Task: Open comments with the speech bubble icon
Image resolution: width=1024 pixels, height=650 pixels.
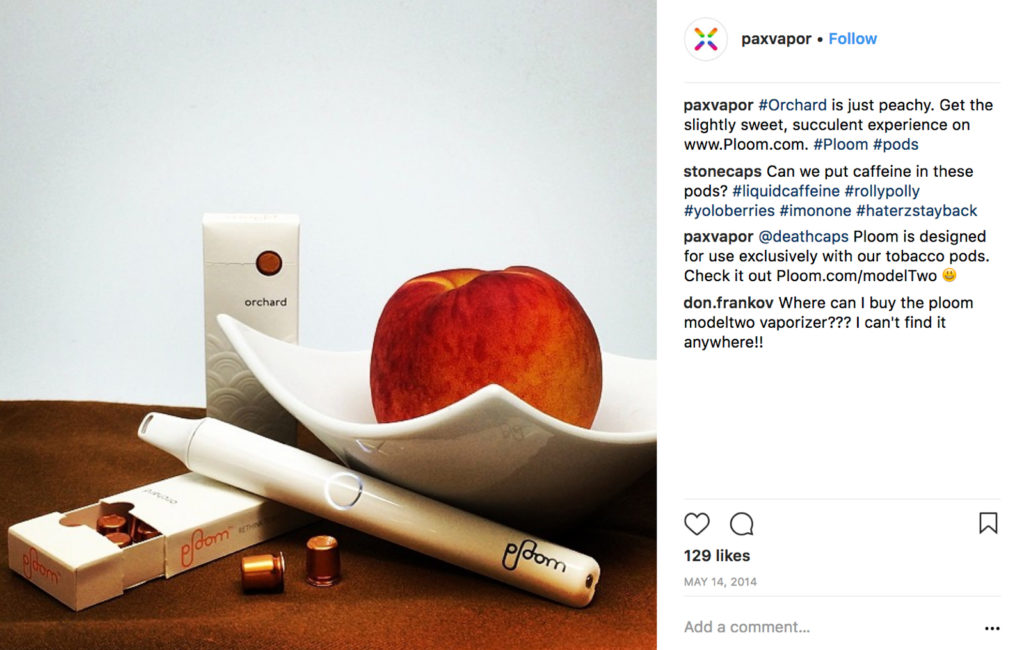Action: pos(741,524)
